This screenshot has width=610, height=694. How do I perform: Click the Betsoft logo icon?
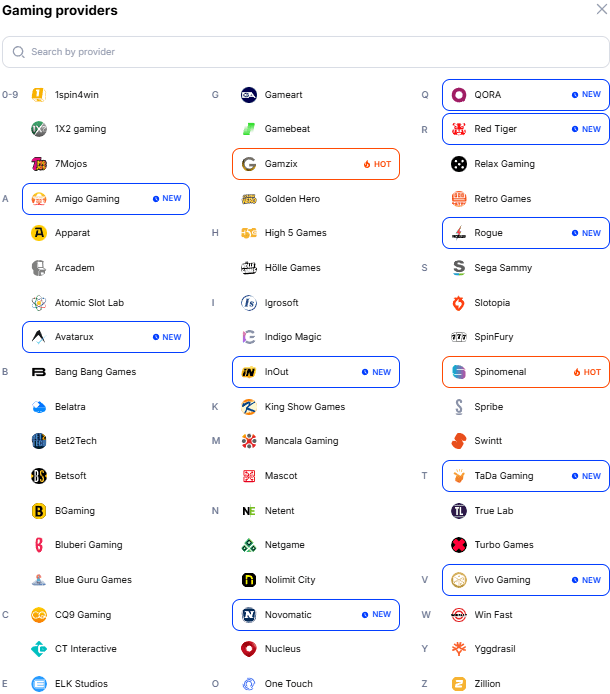pos(39,476)
